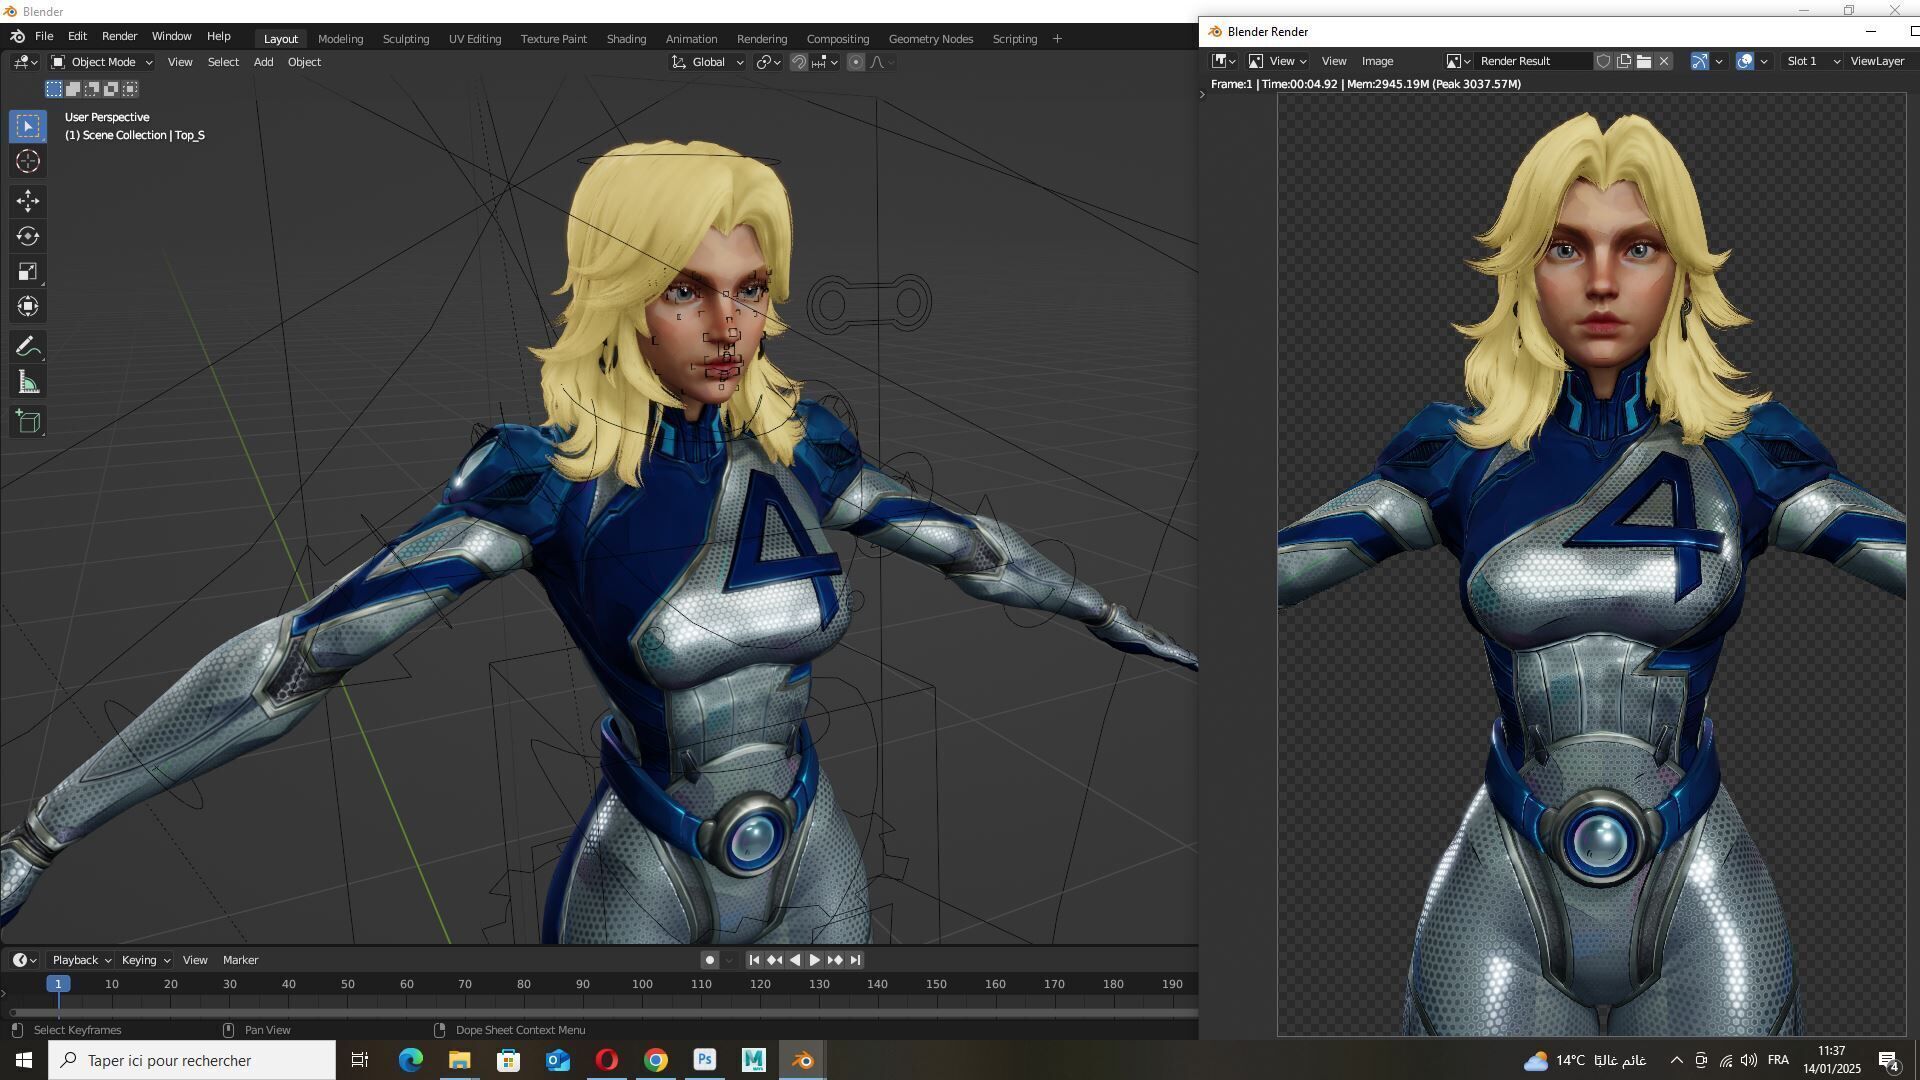Screen dimensions: 1920x1080
Task: Select the Transform tool
Action: click(28, 307)
